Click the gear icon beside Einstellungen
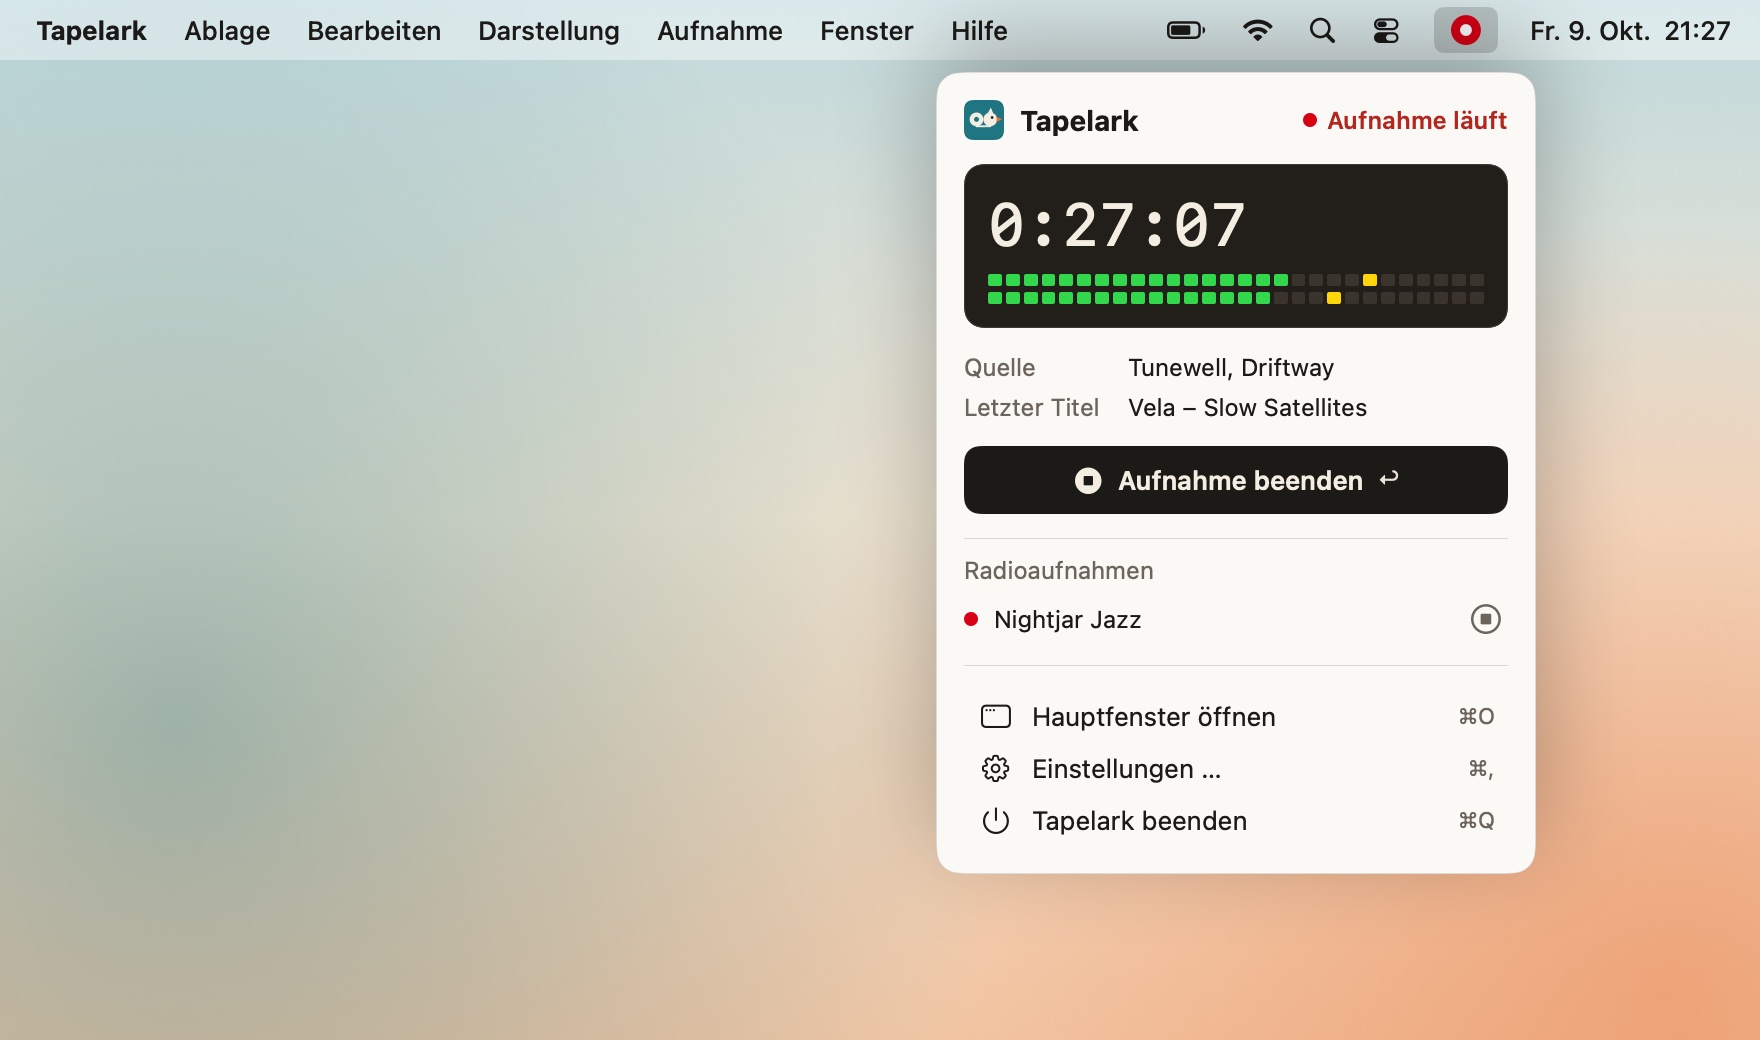 point(996,768)
